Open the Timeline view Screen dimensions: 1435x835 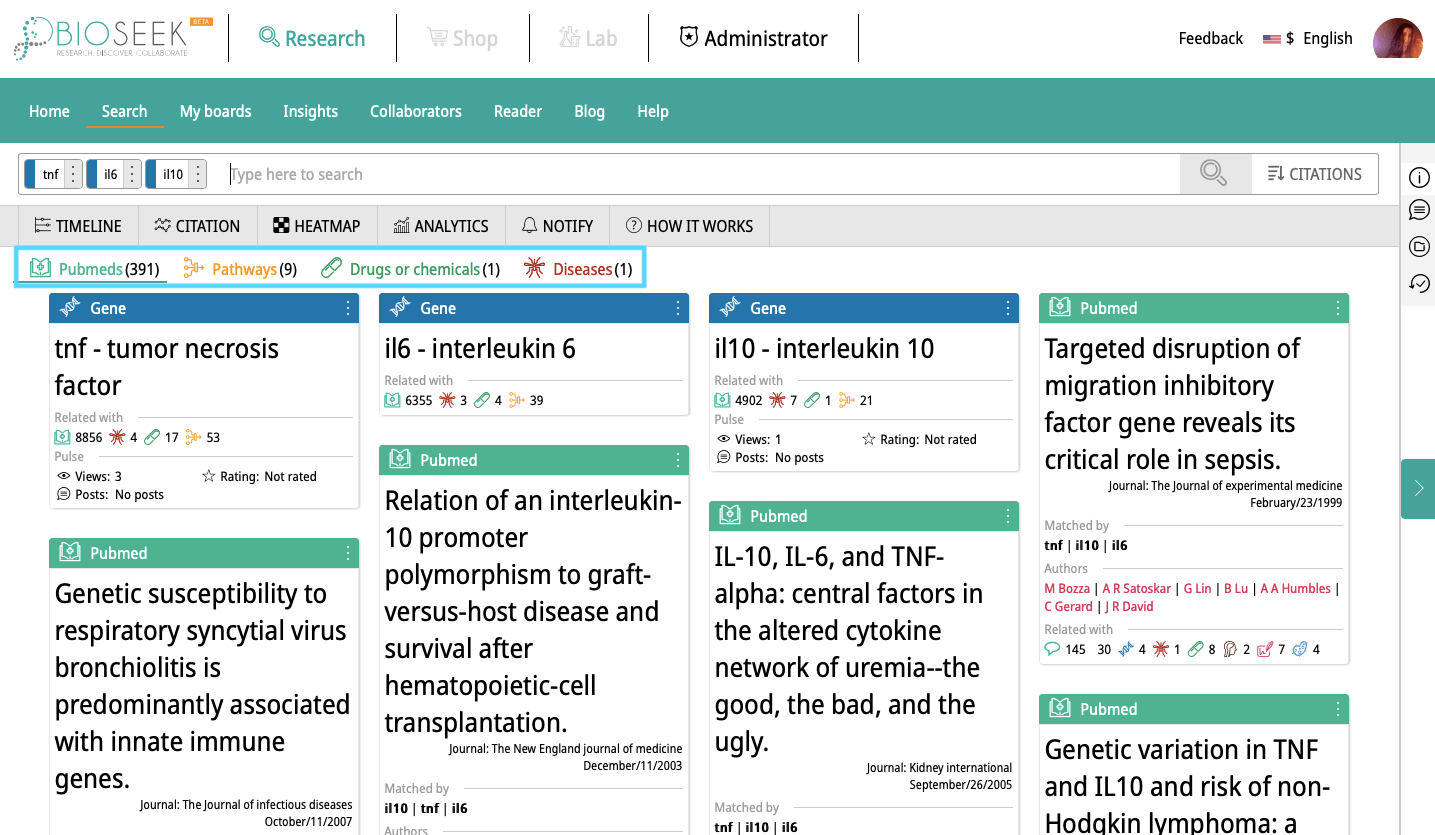(78, 226)
